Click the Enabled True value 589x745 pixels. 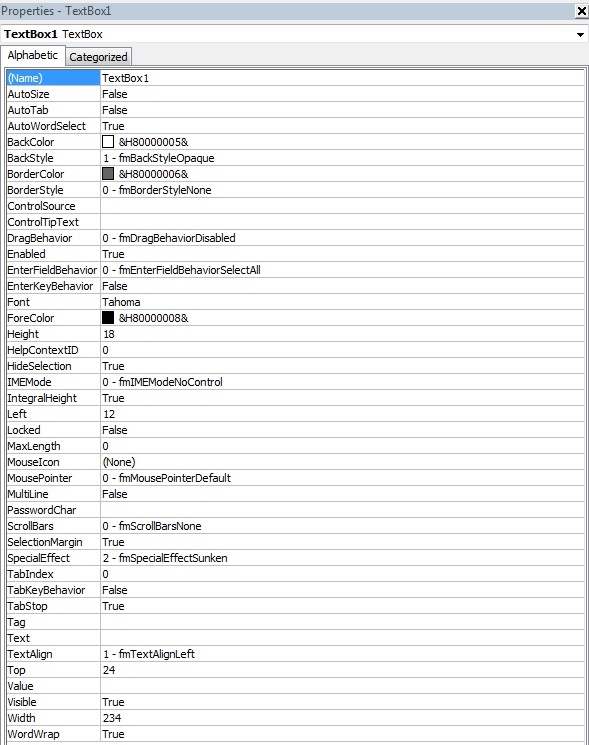coord(342,254)
